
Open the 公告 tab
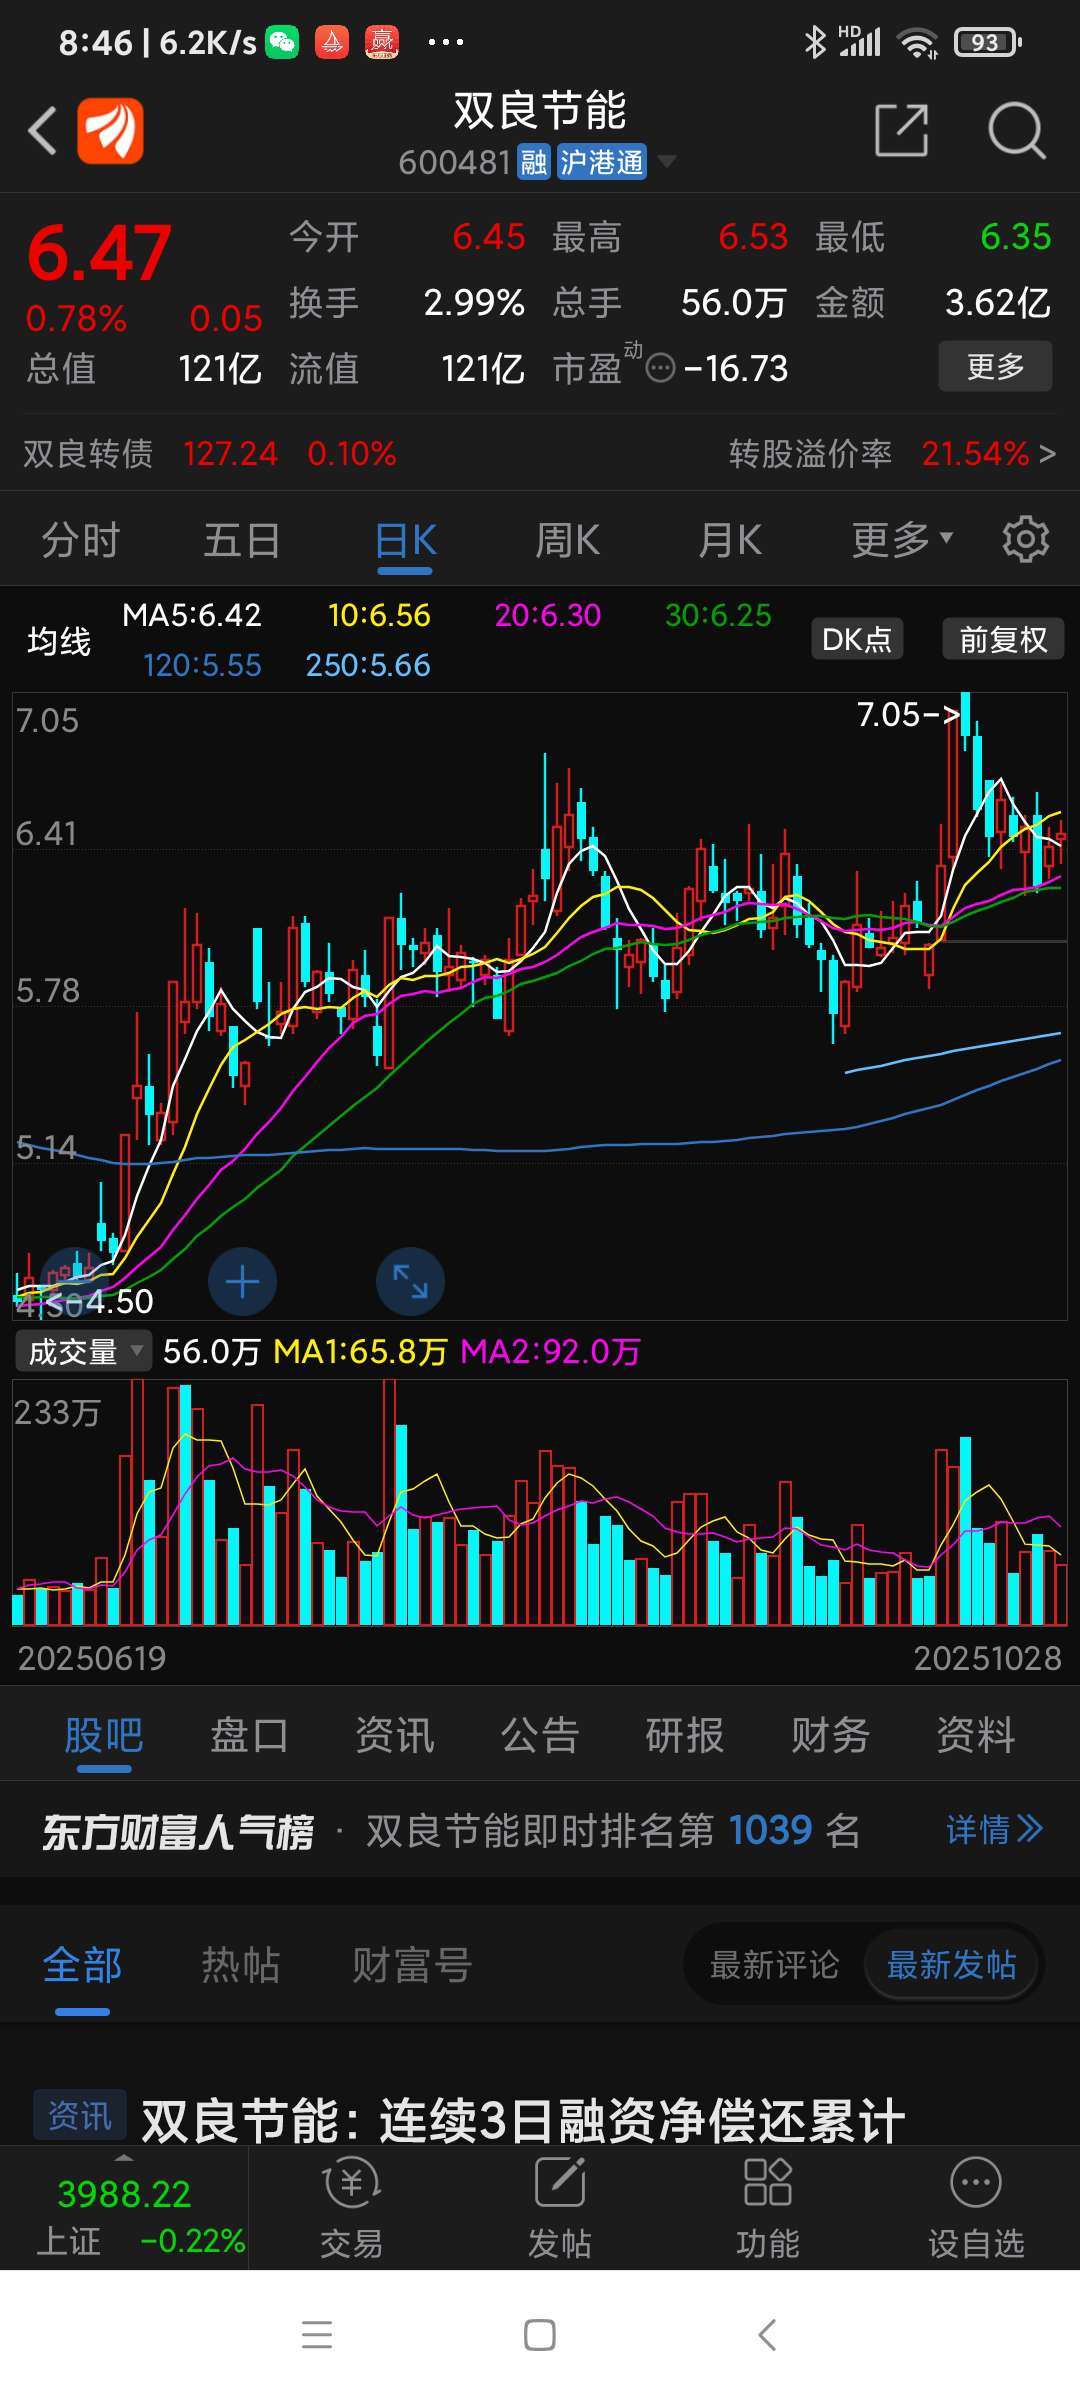pyautogui.click(x=540, y=1735)
